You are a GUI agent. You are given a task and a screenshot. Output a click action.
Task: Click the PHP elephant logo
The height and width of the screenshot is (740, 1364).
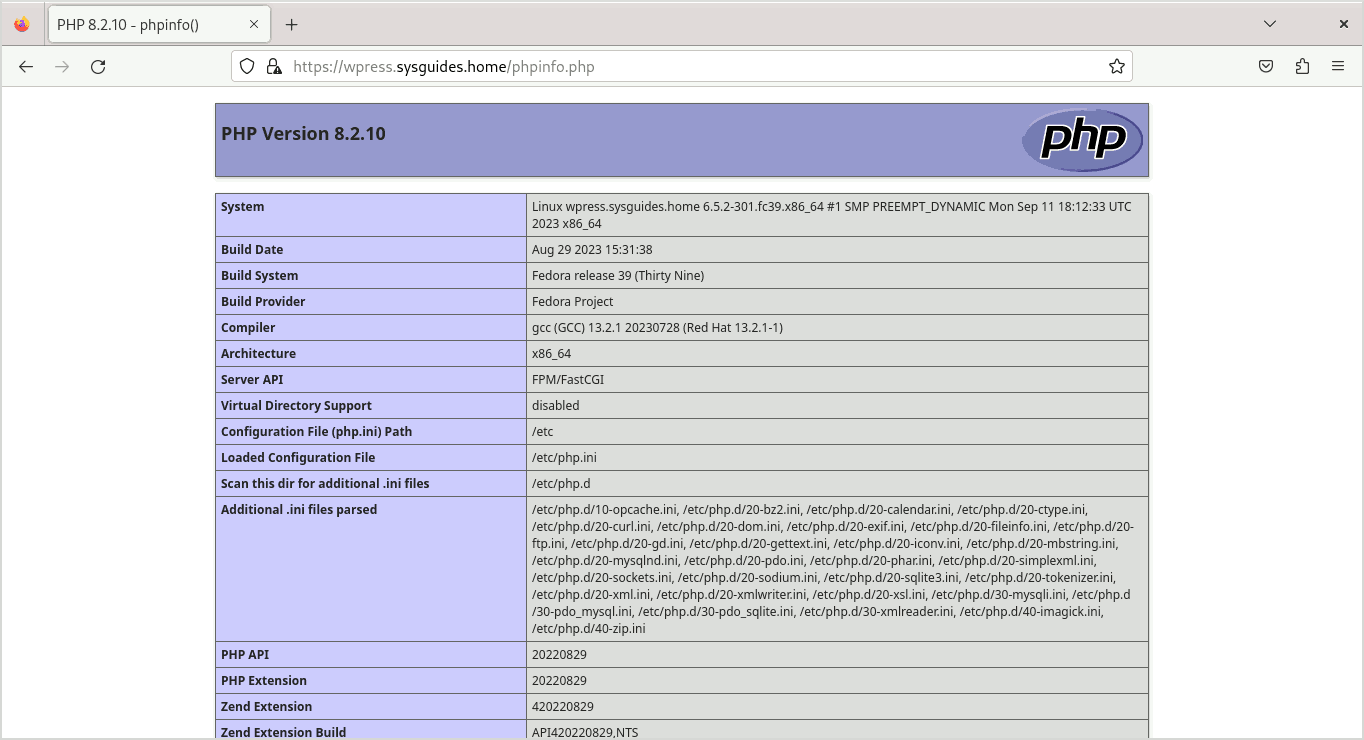click(x=1083, y=140)
